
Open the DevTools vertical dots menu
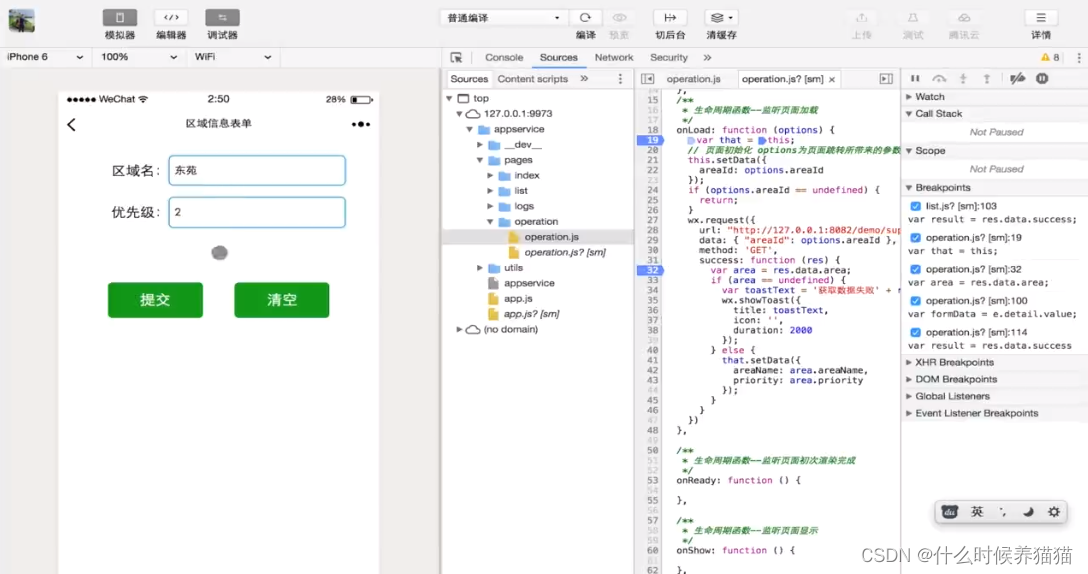click(x=1078, y=58)
